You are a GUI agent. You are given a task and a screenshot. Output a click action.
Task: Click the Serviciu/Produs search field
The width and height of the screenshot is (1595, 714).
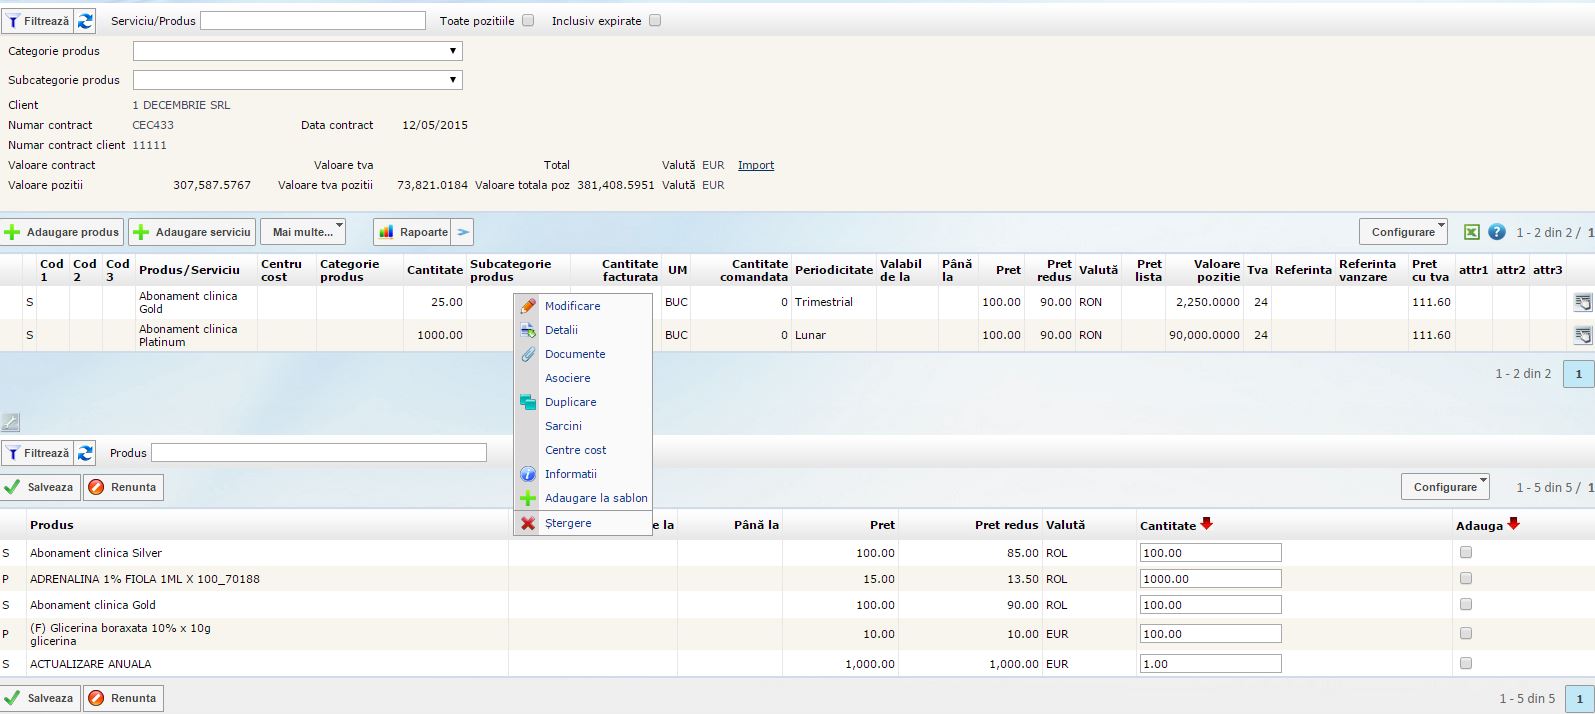pyautogui.click(x=313, y=20)
